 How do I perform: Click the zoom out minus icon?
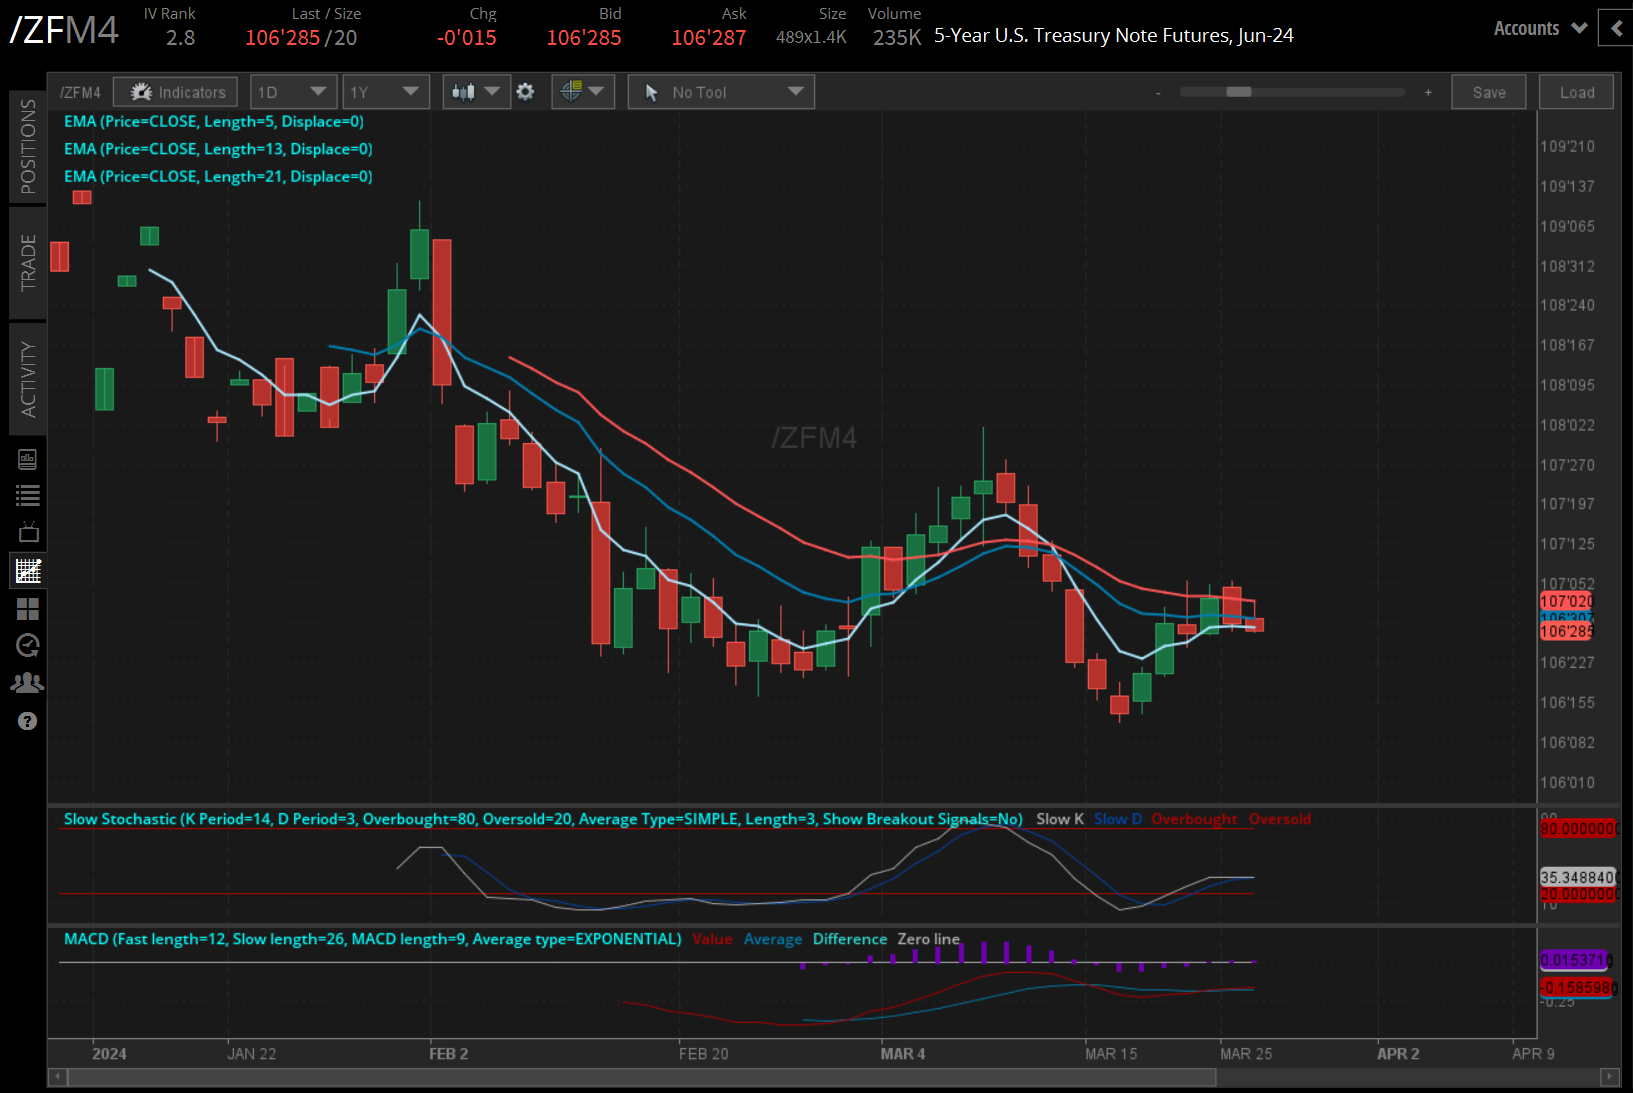pyautogui.click(x=1158, y=93)
